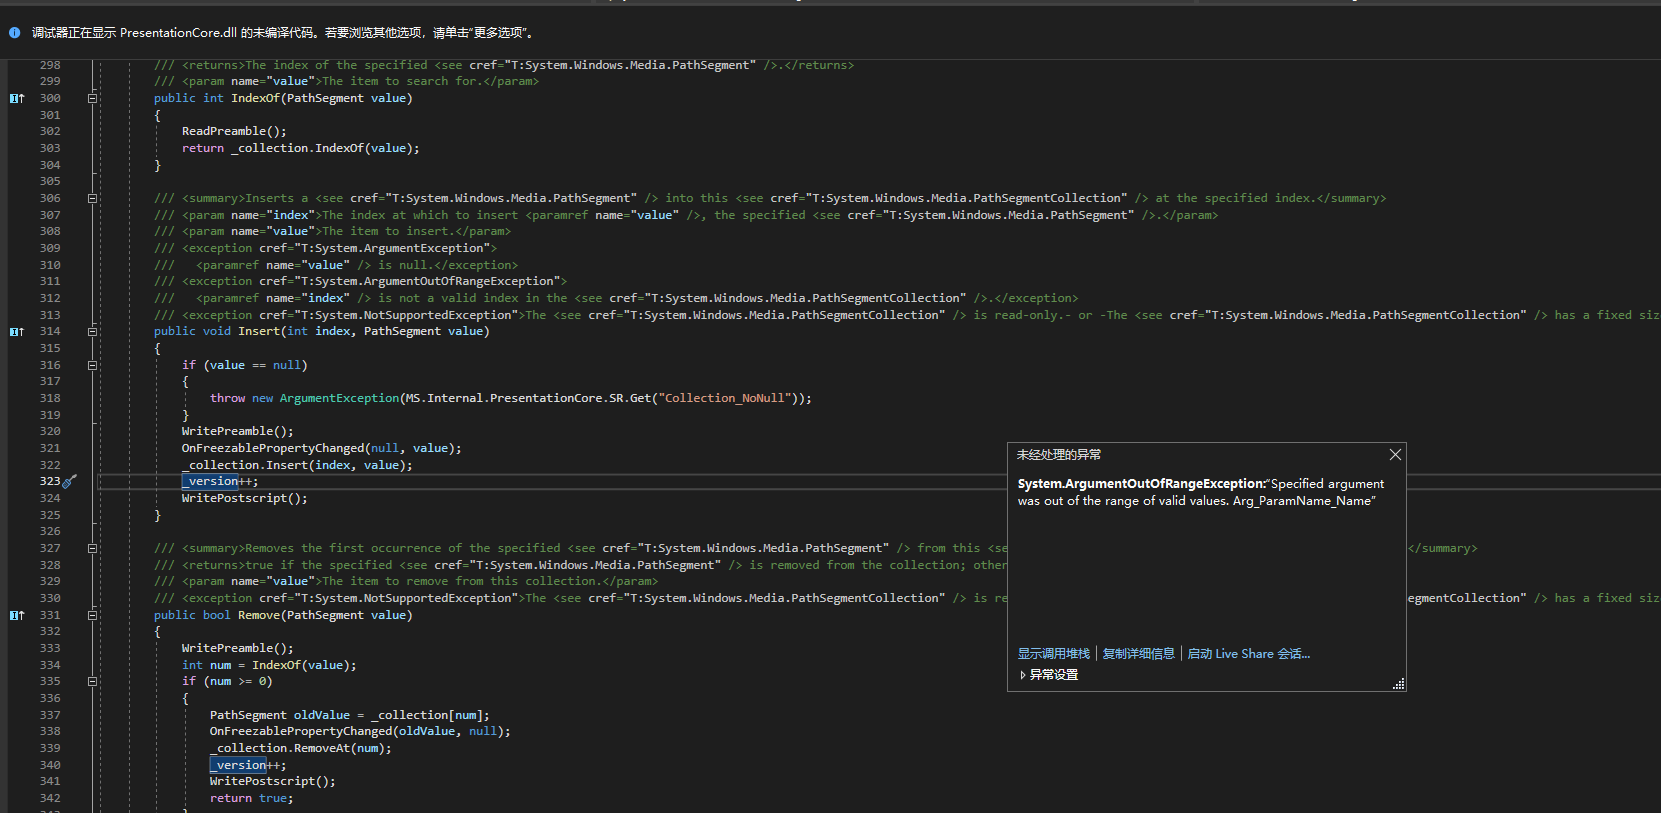Close the unhandled exception popup

tap(1395, 455)
